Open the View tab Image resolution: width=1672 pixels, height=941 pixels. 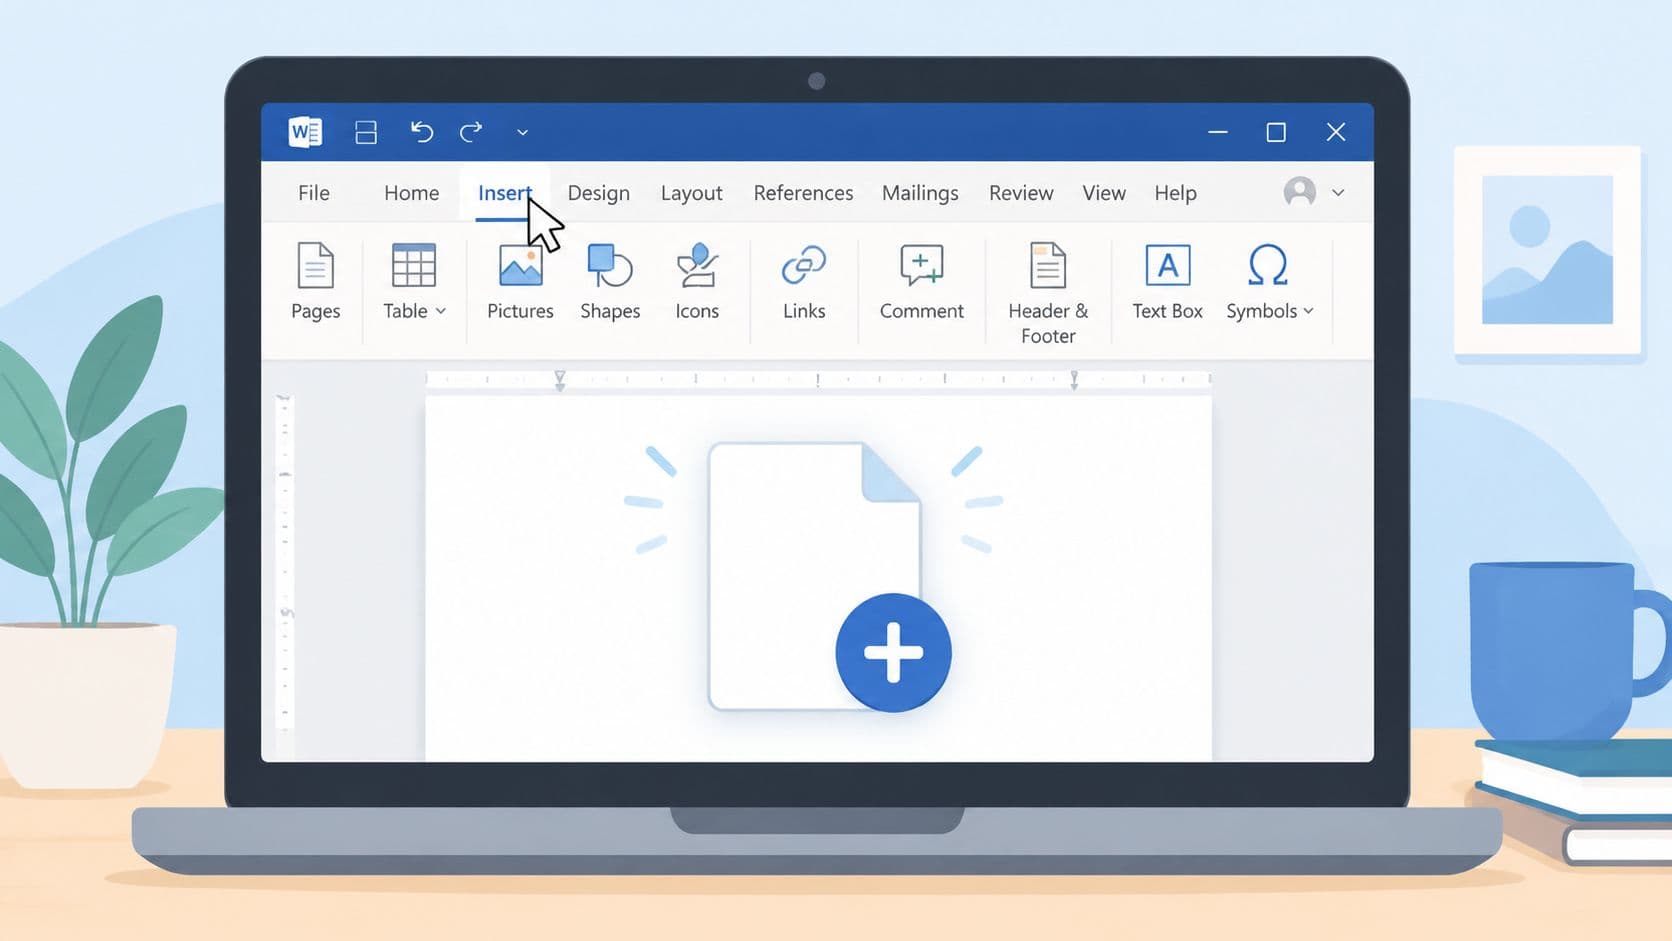(1104, 193)
